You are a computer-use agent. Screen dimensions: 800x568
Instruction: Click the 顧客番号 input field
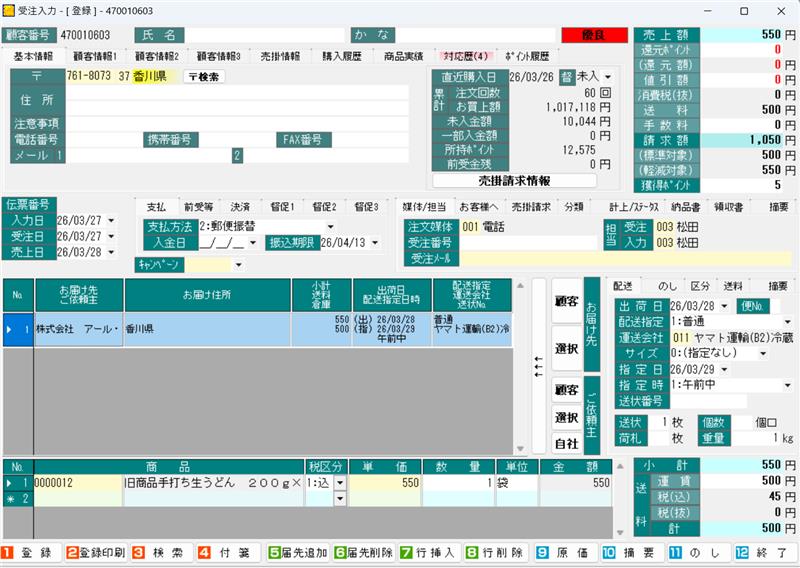click(93, 35)
